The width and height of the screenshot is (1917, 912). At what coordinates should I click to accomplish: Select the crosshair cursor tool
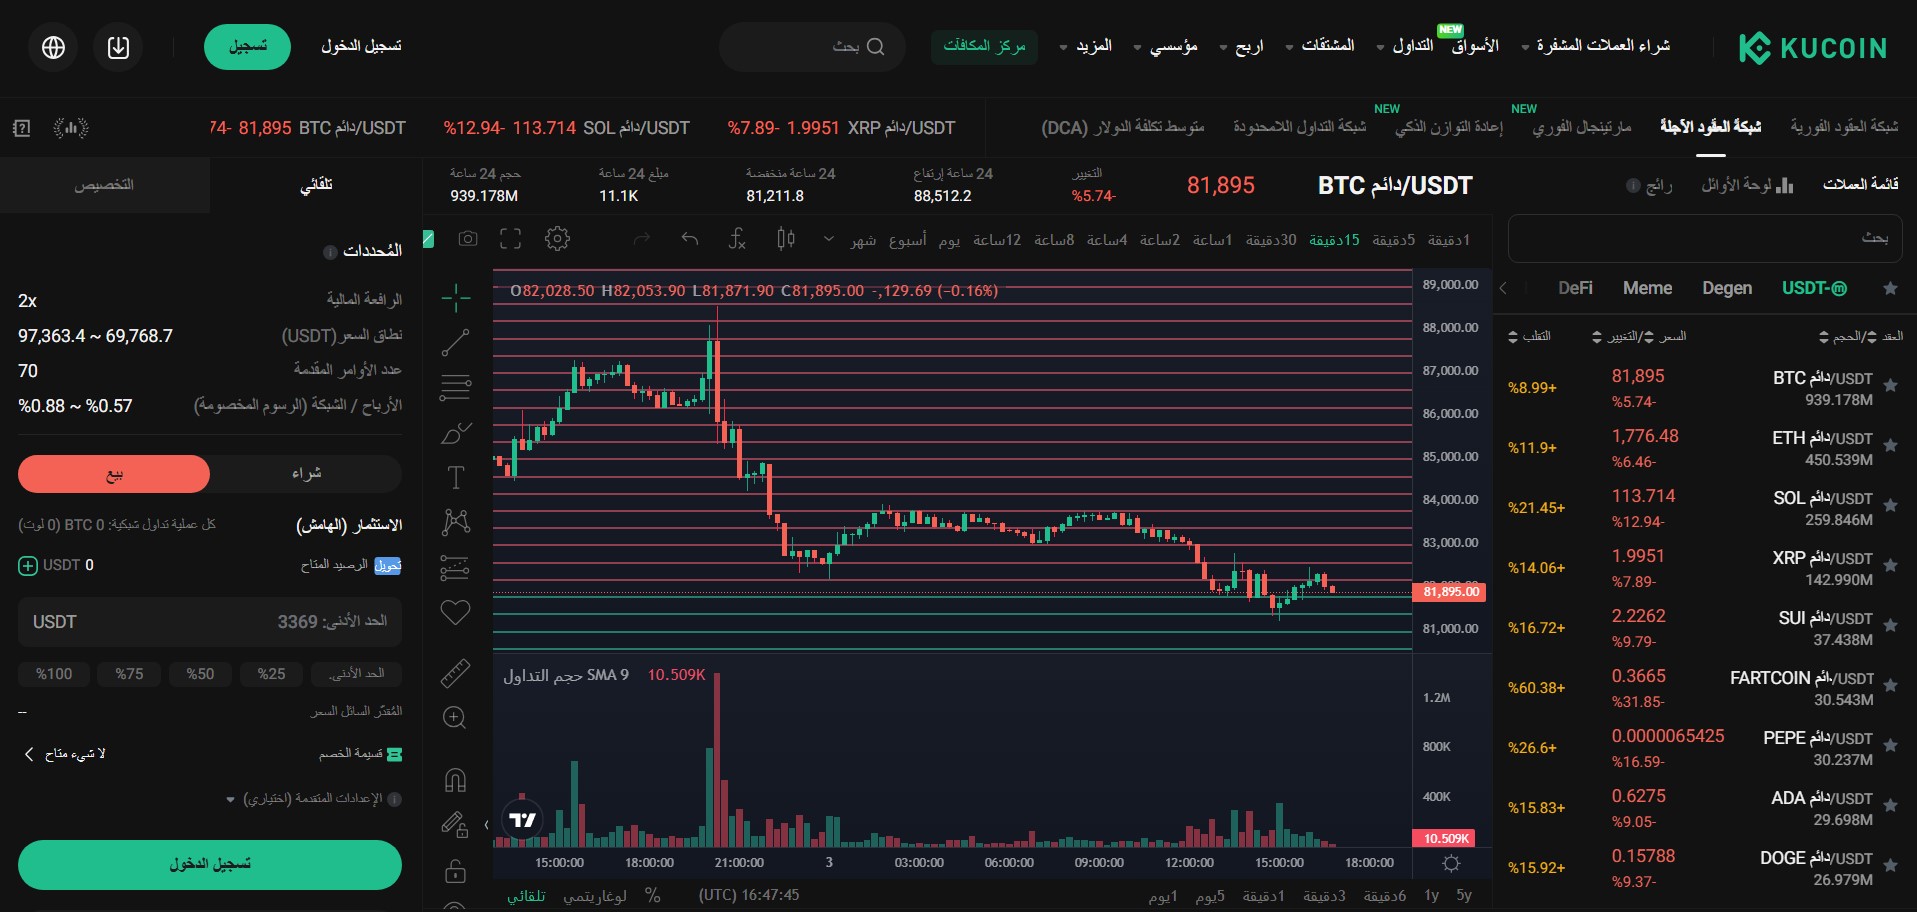click(455, 297)
